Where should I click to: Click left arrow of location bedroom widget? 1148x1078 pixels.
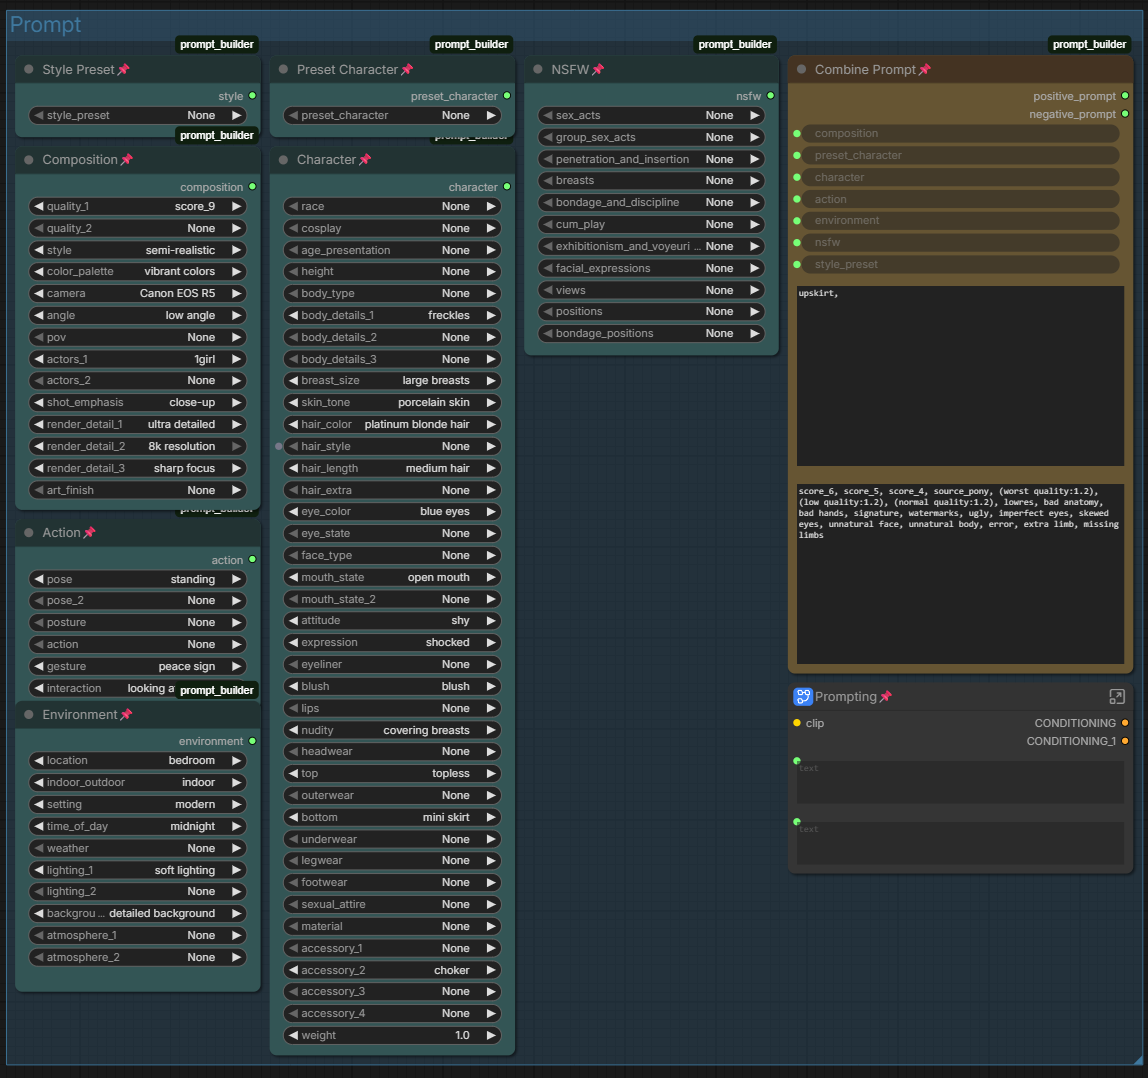39,761
